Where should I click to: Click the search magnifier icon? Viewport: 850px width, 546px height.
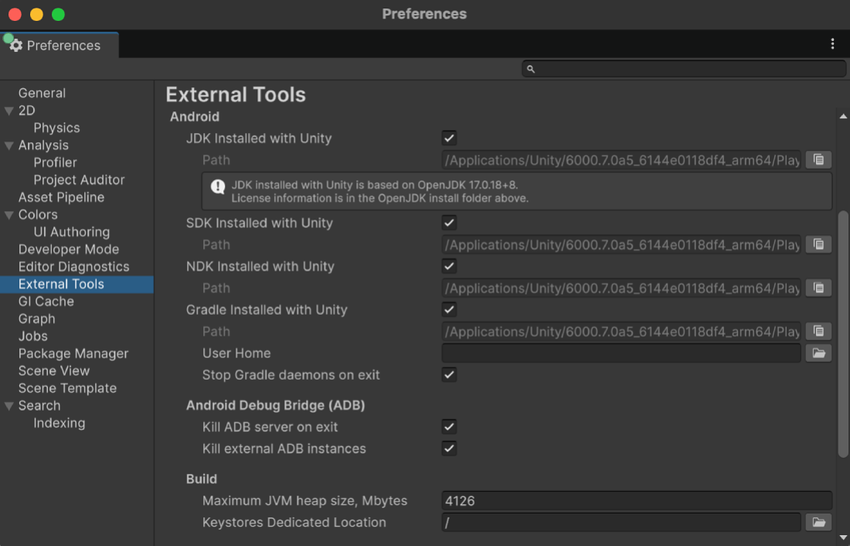[x=531, y=69]
